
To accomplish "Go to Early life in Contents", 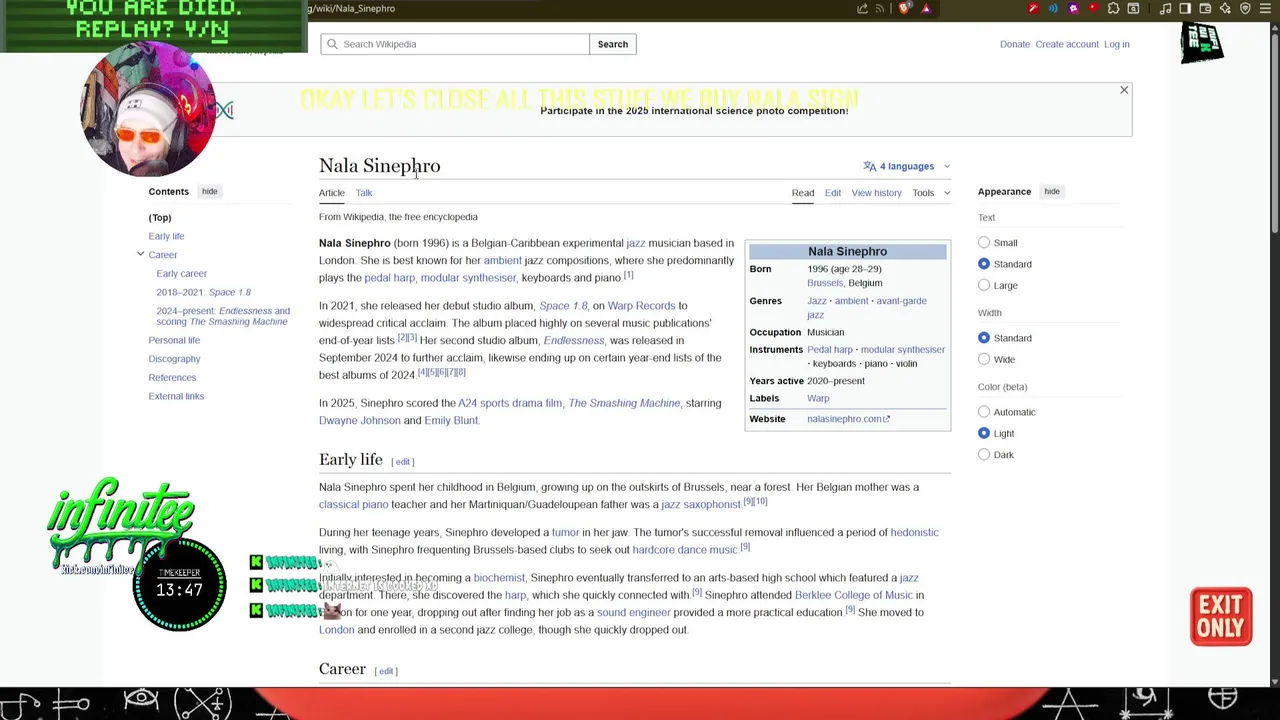I will pyautogui.click(x=166, y=236).
